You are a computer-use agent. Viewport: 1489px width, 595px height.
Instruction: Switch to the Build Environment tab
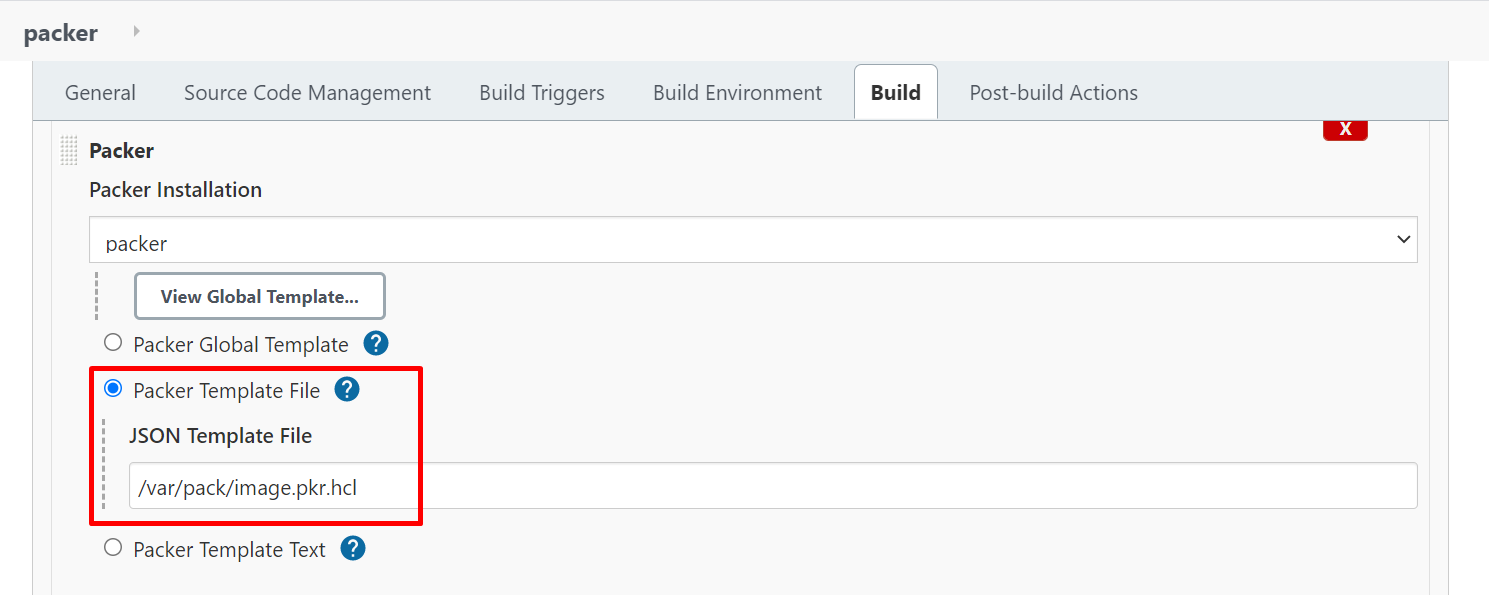click(737, 93)
